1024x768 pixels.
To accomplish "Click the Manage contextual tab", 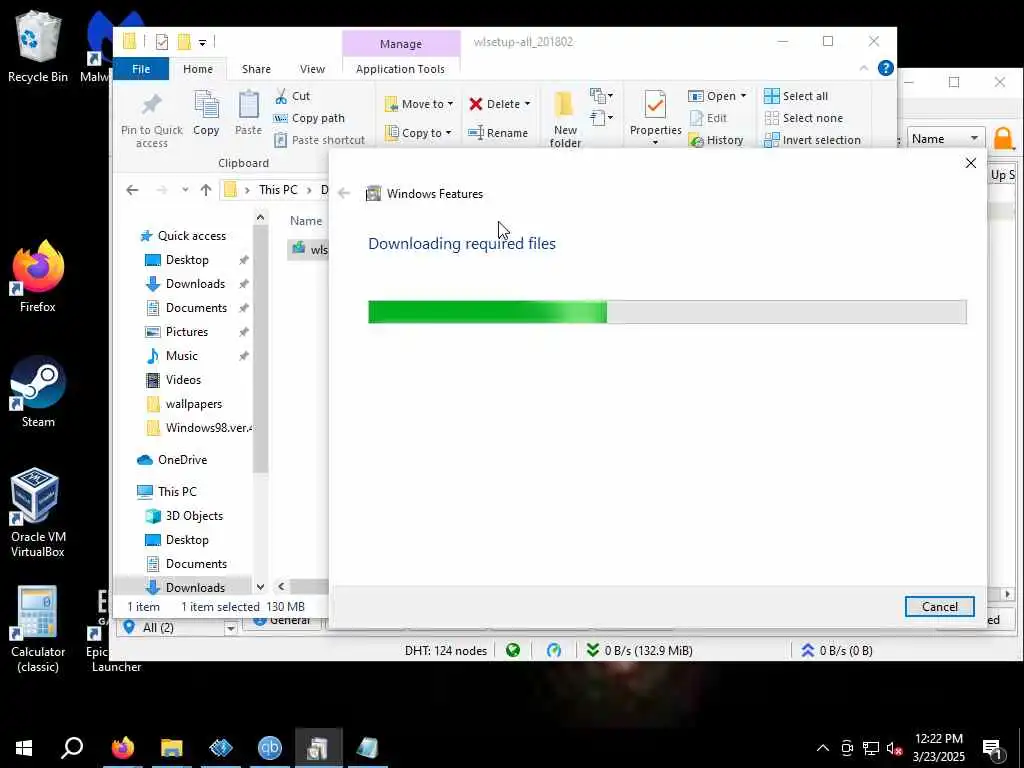I will [401, 44].
